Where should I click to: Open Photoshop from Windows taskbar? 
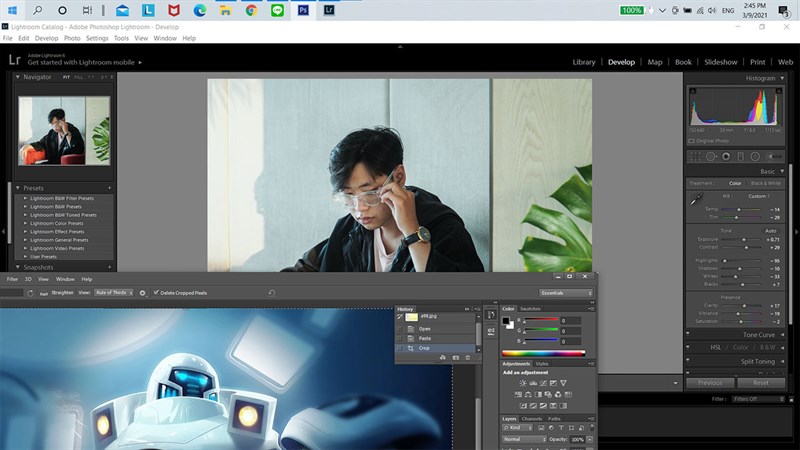coord(303,10)
